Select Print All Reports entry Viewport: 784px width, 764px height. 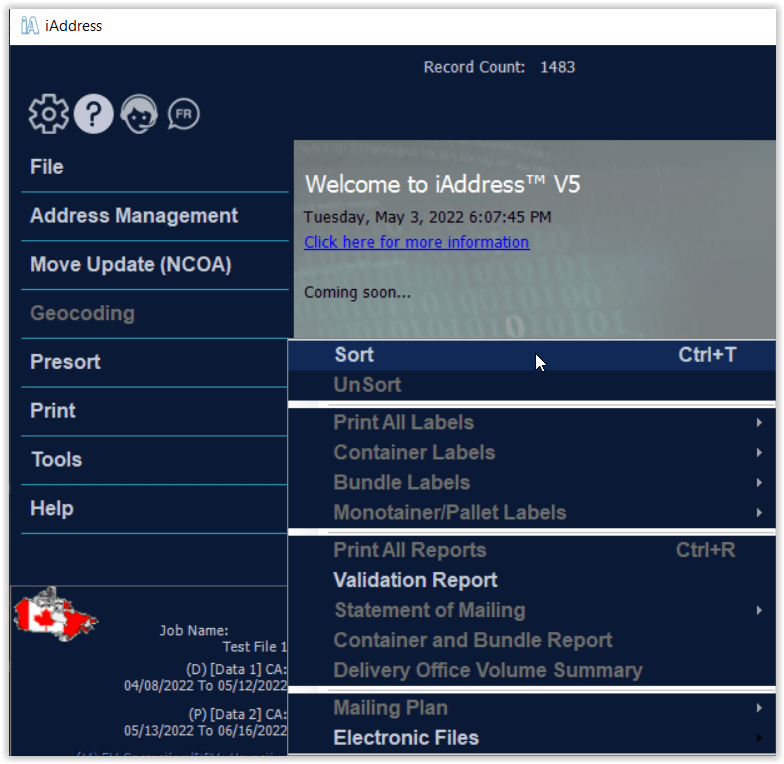tap(532, 550)
